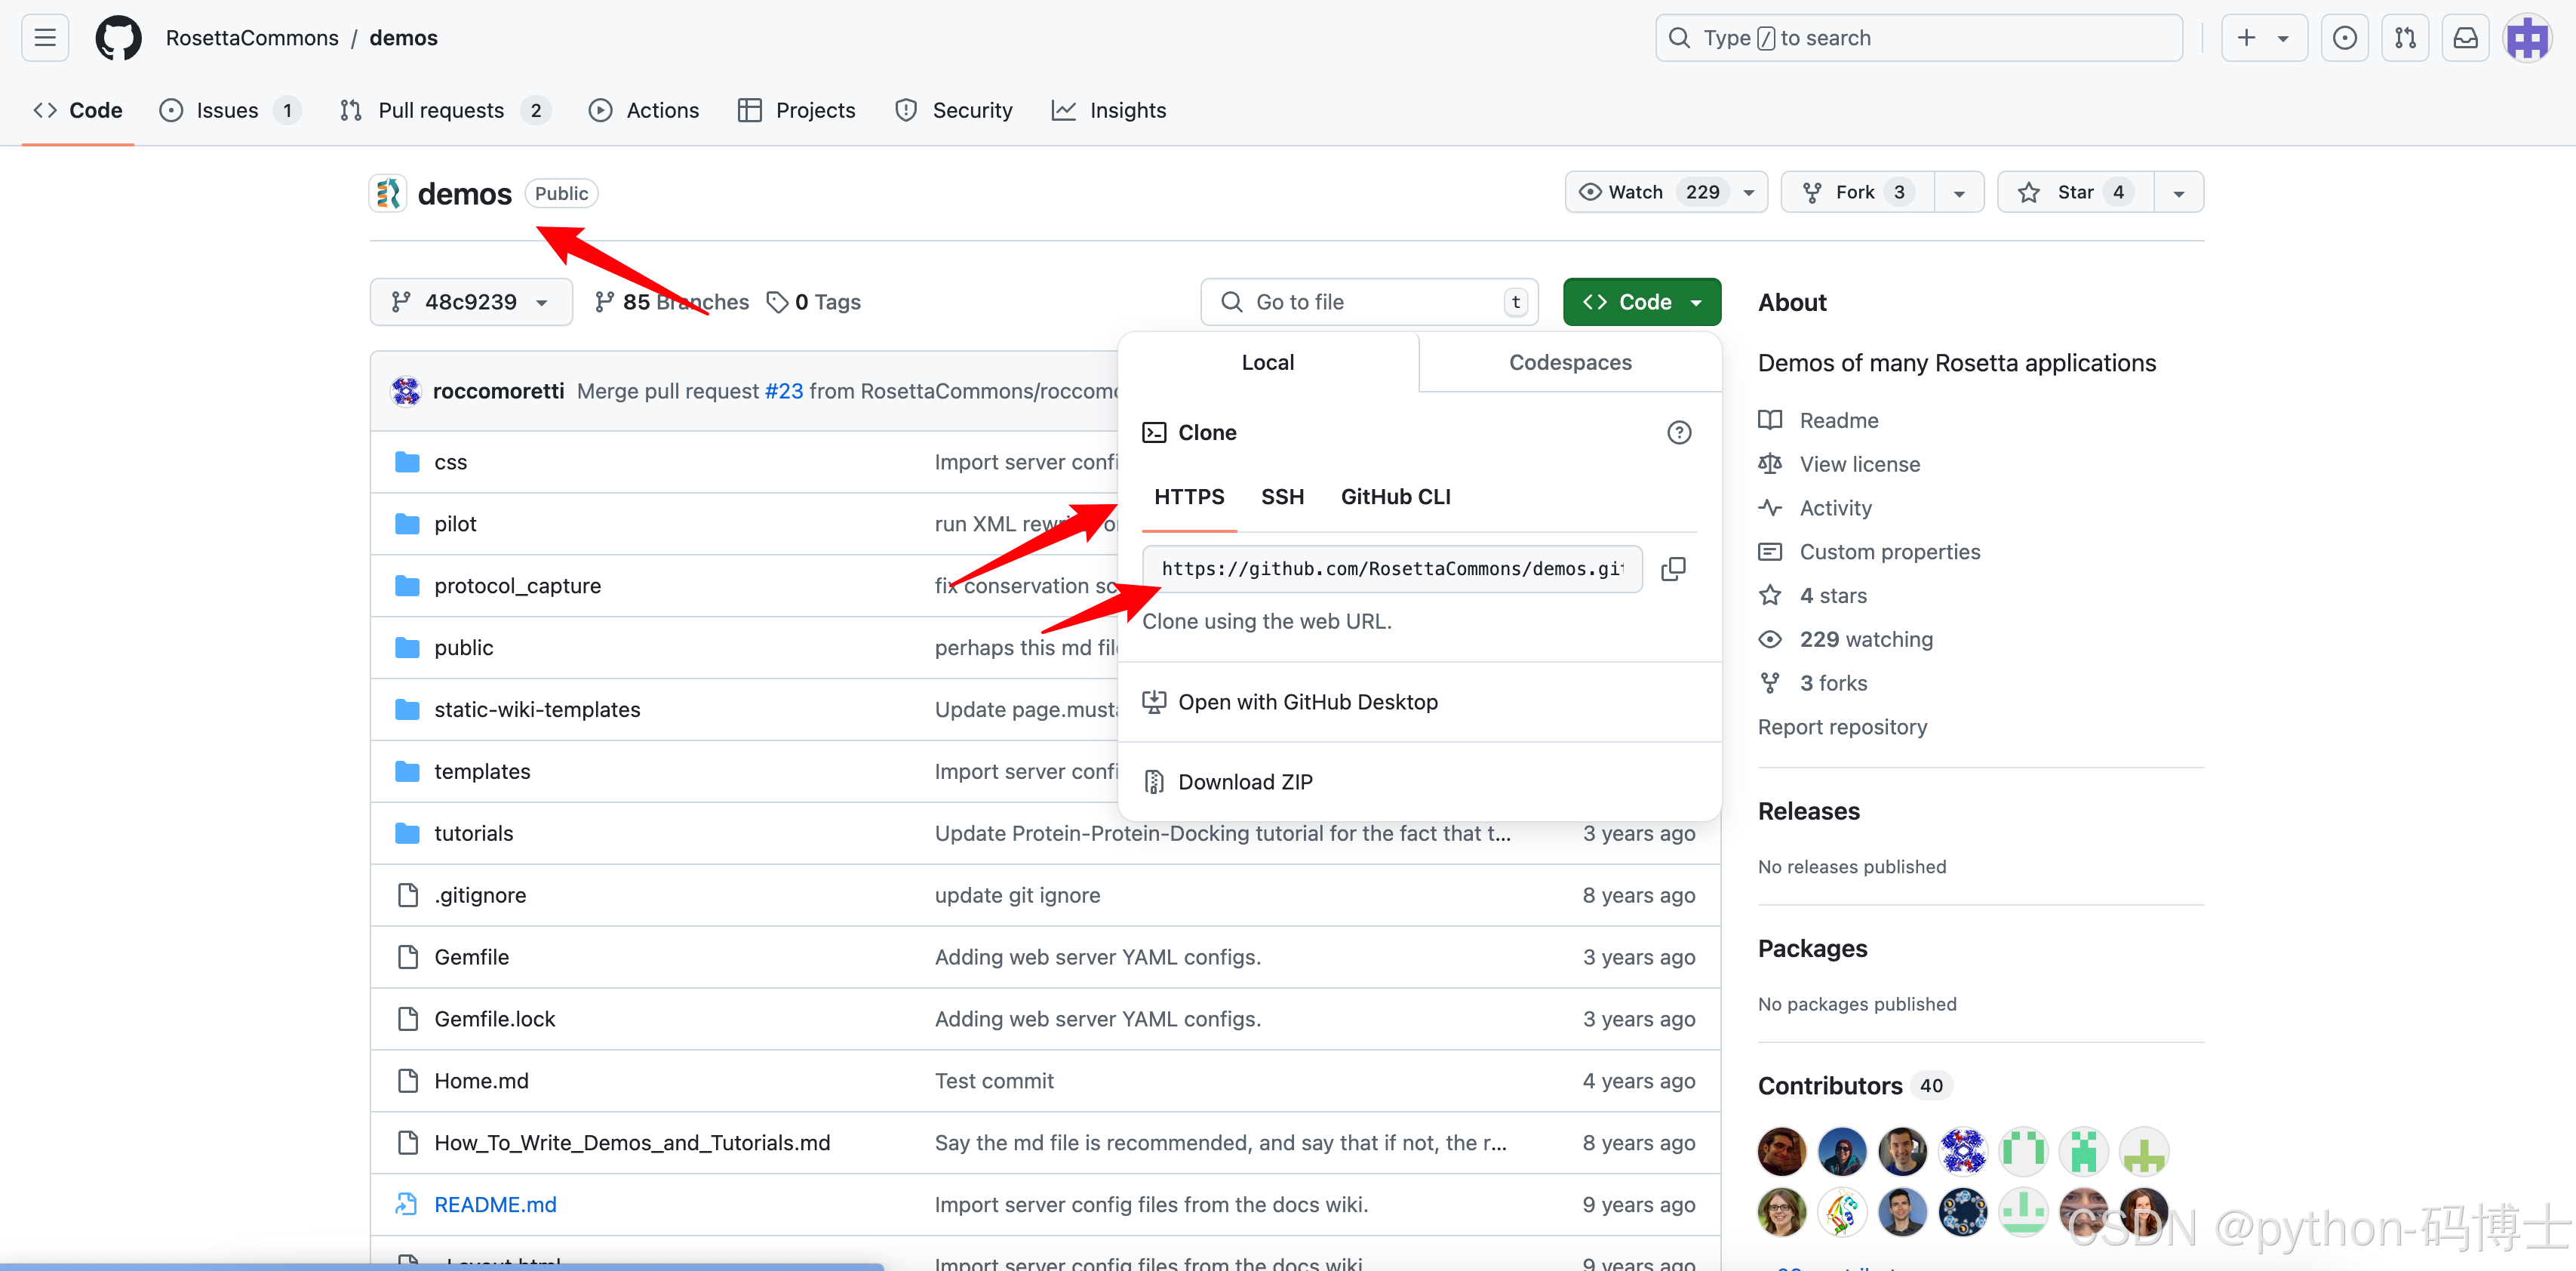Screen dimensions: 2576x1271
Task: Select the Local tab in clone popup
Action: [1268, 363]
